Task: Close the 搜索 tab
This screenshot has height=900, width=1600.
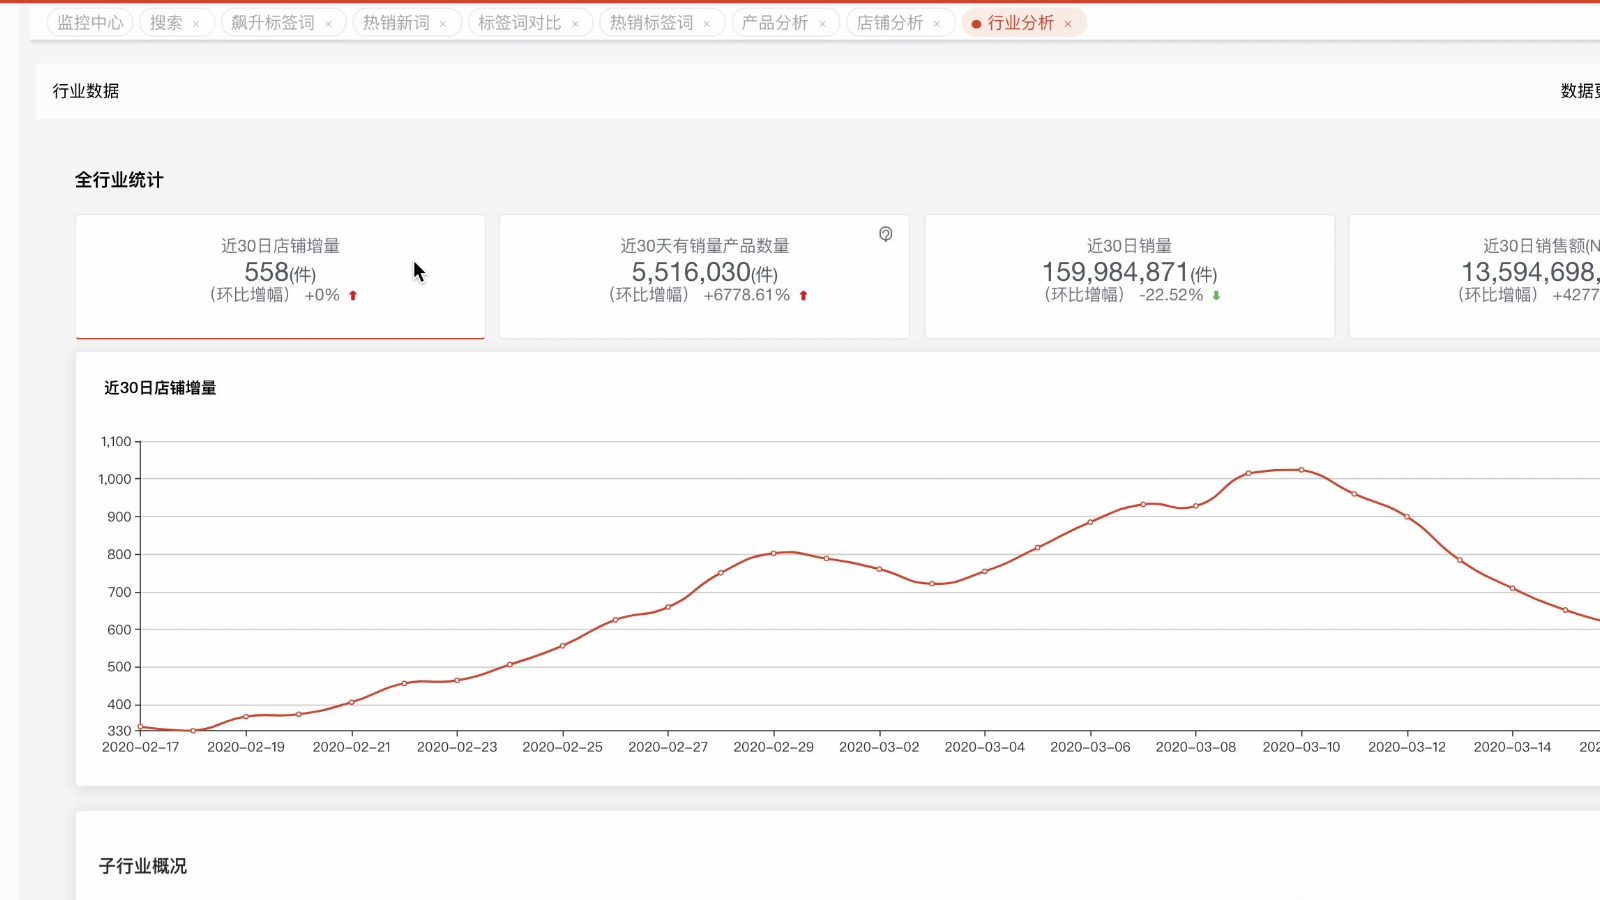Action: 196,24
